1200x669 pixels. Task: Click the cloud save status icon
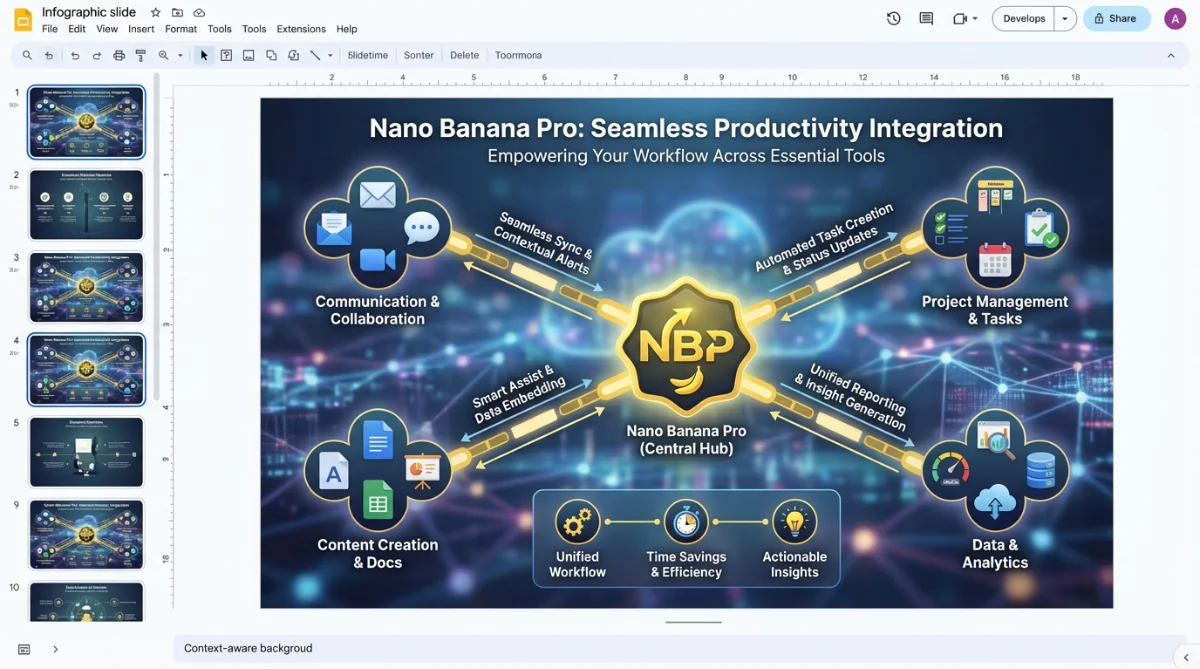[x=199, y=13]
